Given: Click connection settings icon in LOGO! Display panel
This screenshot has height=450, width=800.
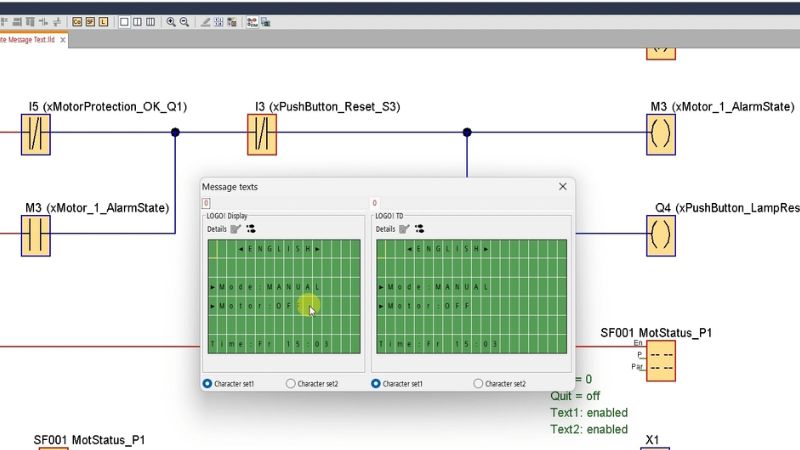Looking at the screenshot, I should pyautogui.click(x=251, y=229).
